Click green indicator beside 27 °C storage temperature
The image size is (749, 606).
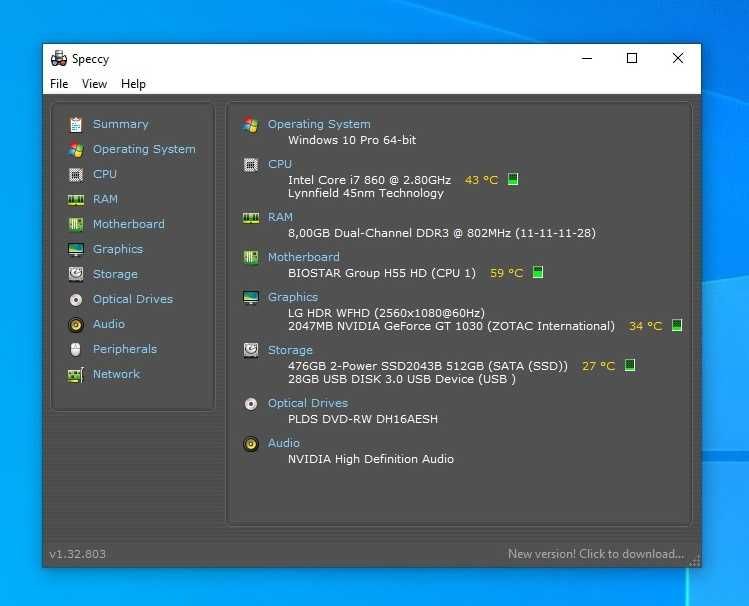tap(630, 365)
